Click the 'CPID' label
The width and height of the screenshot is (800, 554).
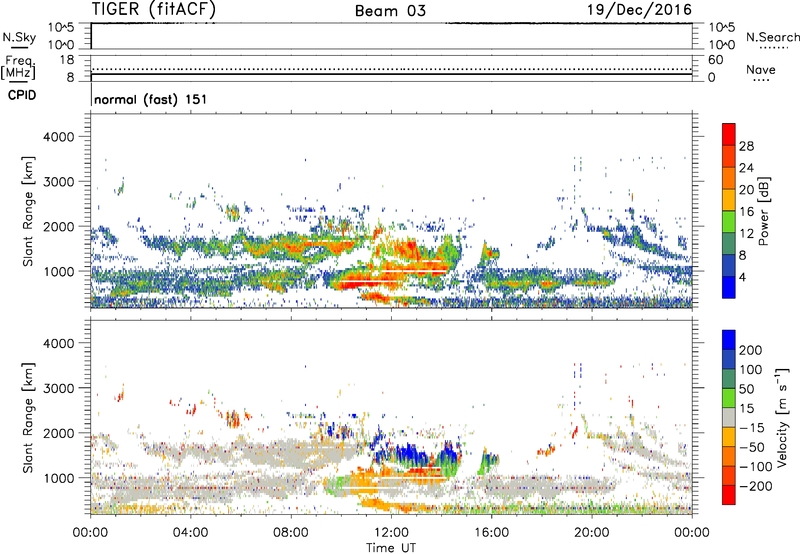pos(22,95)
